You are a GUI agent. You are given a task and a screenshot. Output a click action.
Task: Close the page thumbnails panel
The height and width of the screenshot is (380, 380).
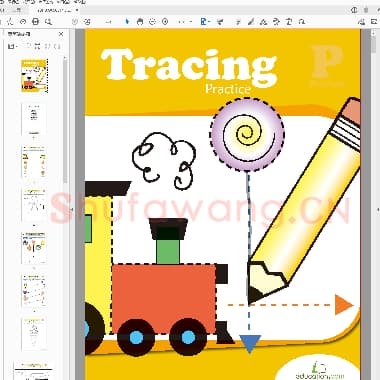(61, 34)
